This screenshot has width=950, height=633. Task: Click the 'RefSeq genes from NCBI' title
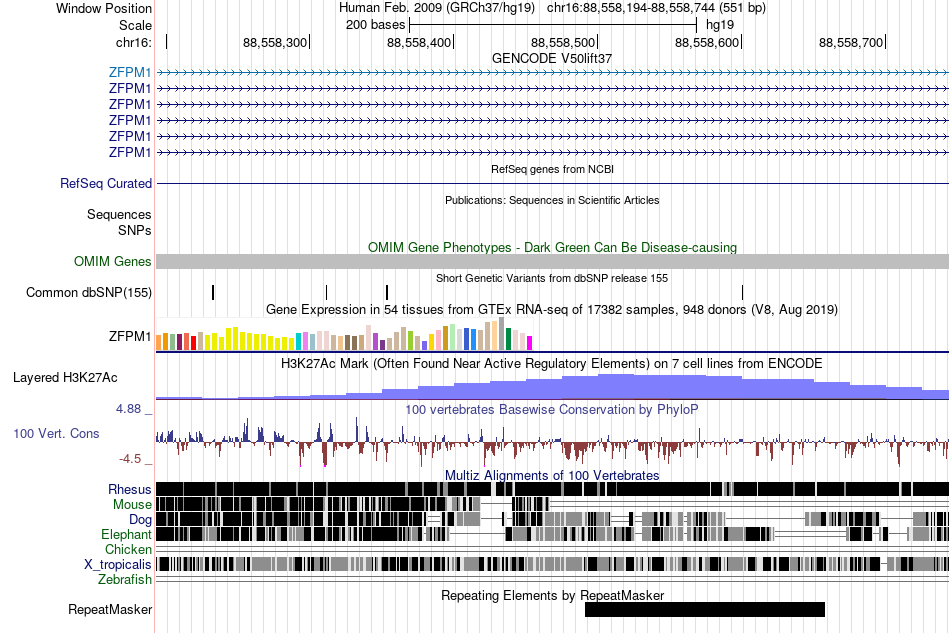552,169
